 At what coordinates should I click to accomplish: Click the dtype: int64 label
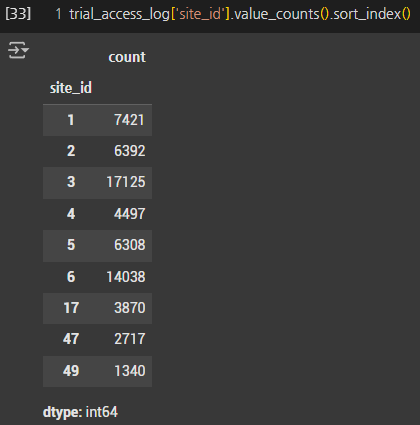pyautogui.click(x=80, y=412)
